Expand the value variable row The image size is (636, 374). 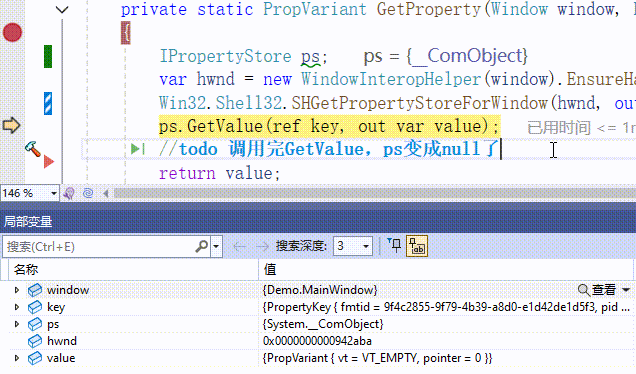coord(17,358)
